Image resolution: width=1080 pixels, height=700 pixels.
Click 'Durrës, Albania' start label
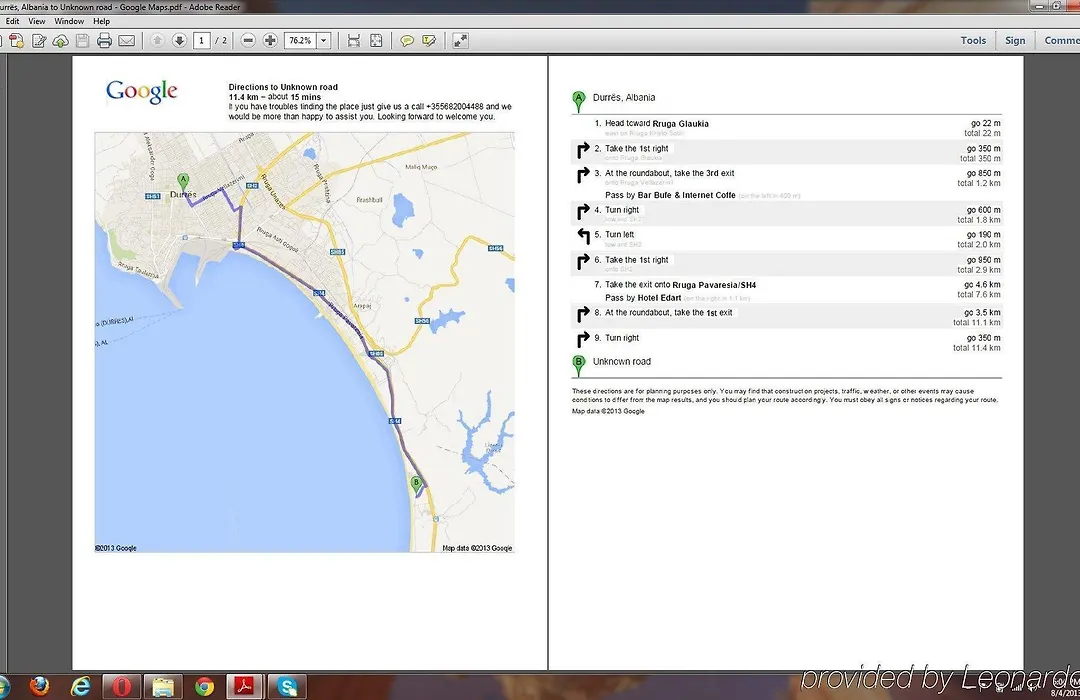[x=624, y=98]
